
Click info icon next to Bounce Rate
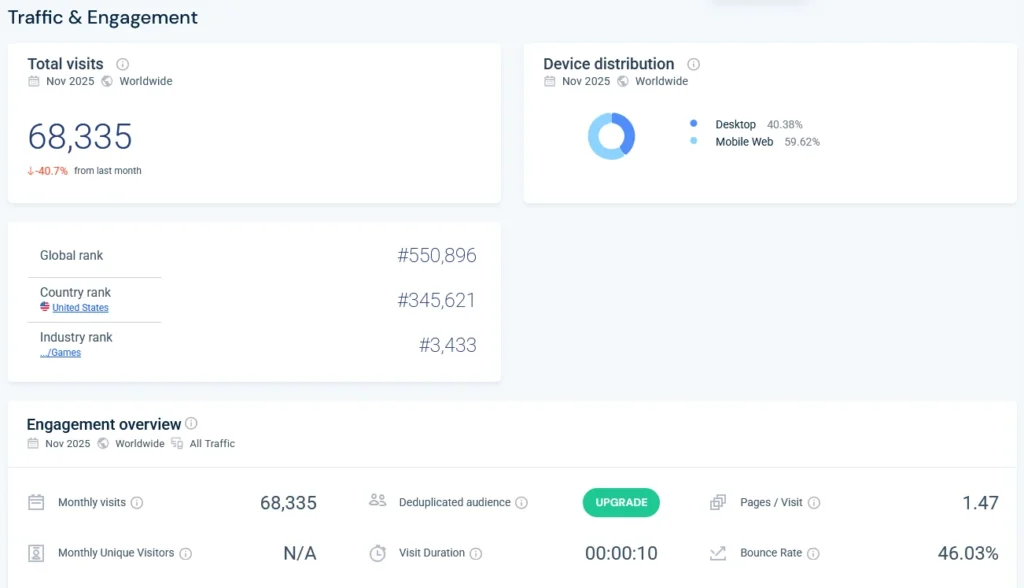813,553
